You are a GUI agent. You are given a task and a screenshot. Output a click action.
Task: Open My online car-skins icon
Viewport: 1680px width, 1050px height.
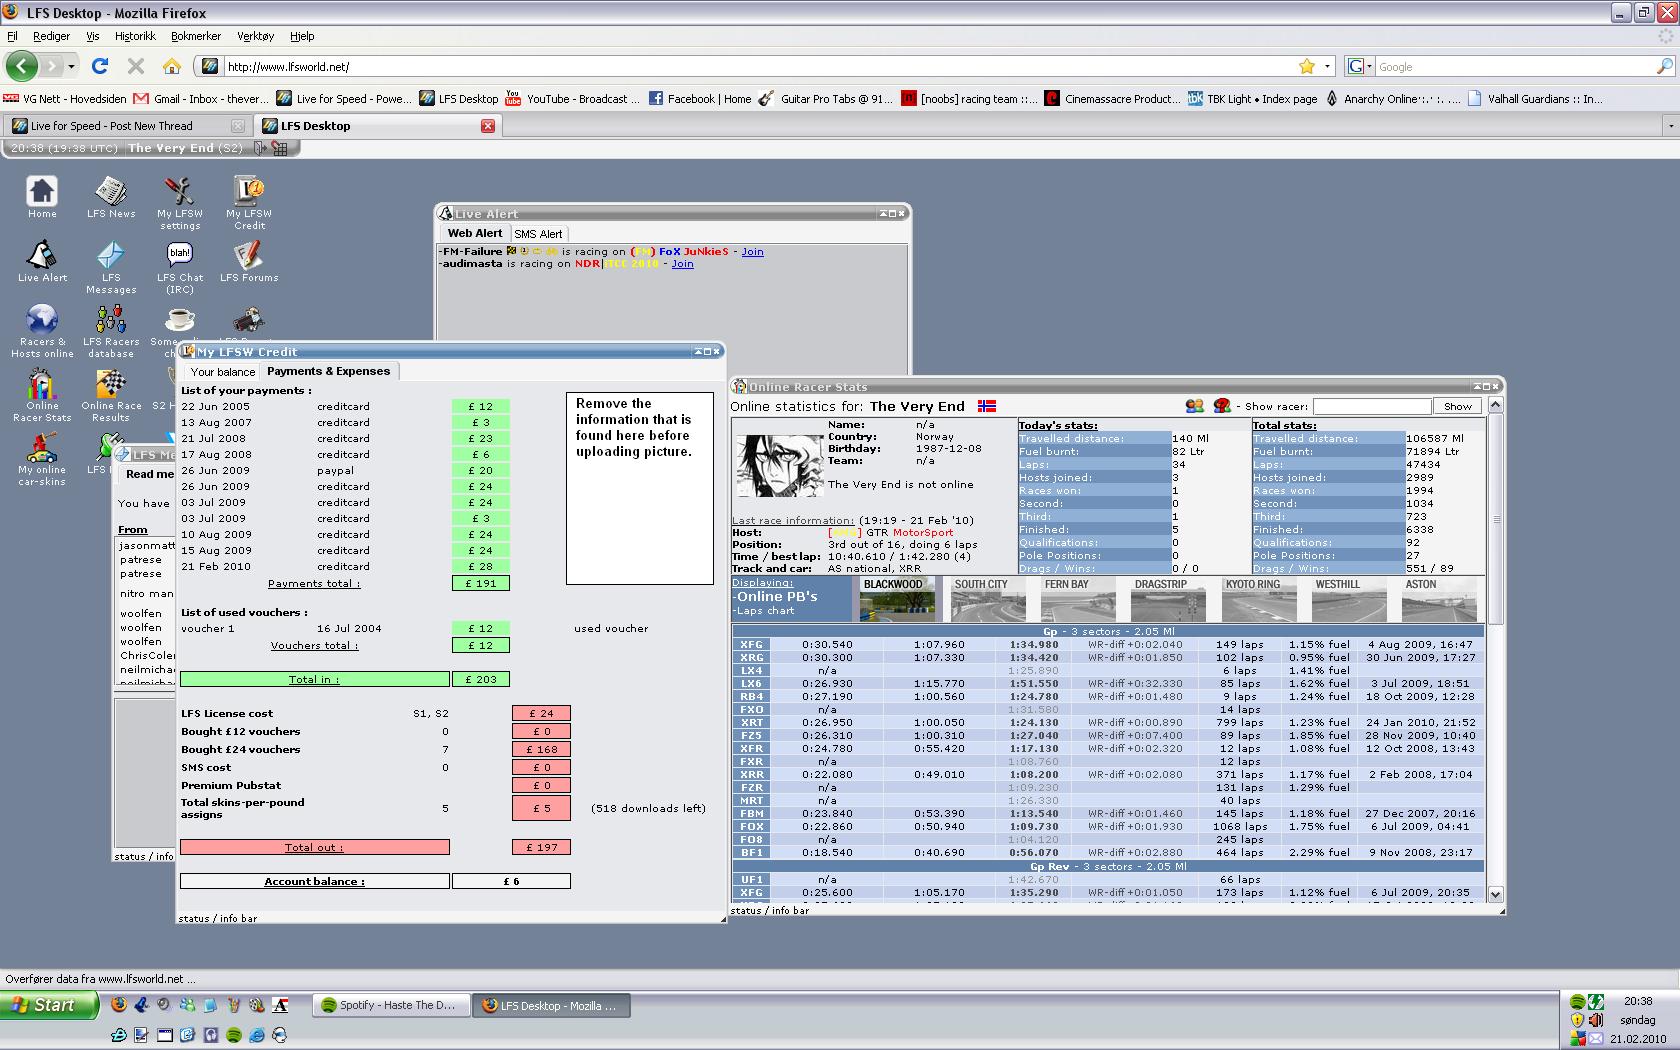[x=42, y=459]
